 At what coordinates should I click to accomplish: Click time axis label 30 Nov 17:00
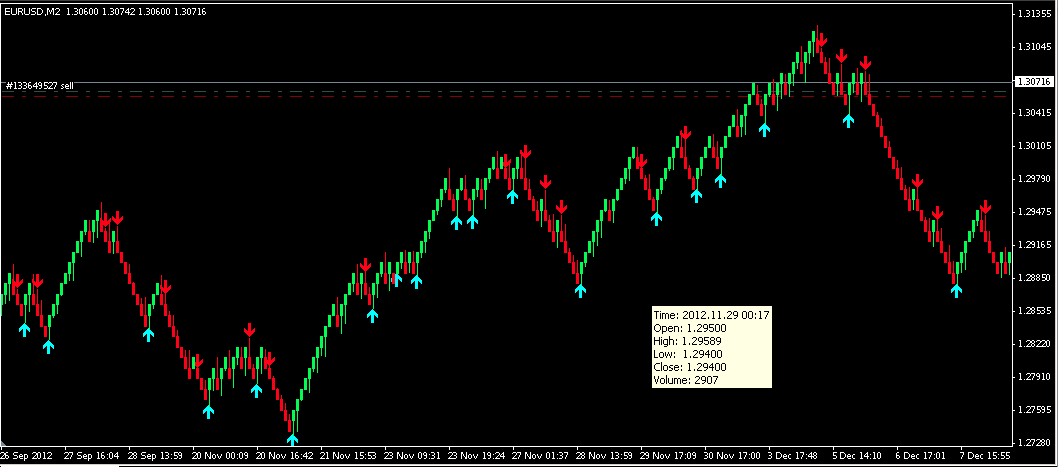[733, 455]
